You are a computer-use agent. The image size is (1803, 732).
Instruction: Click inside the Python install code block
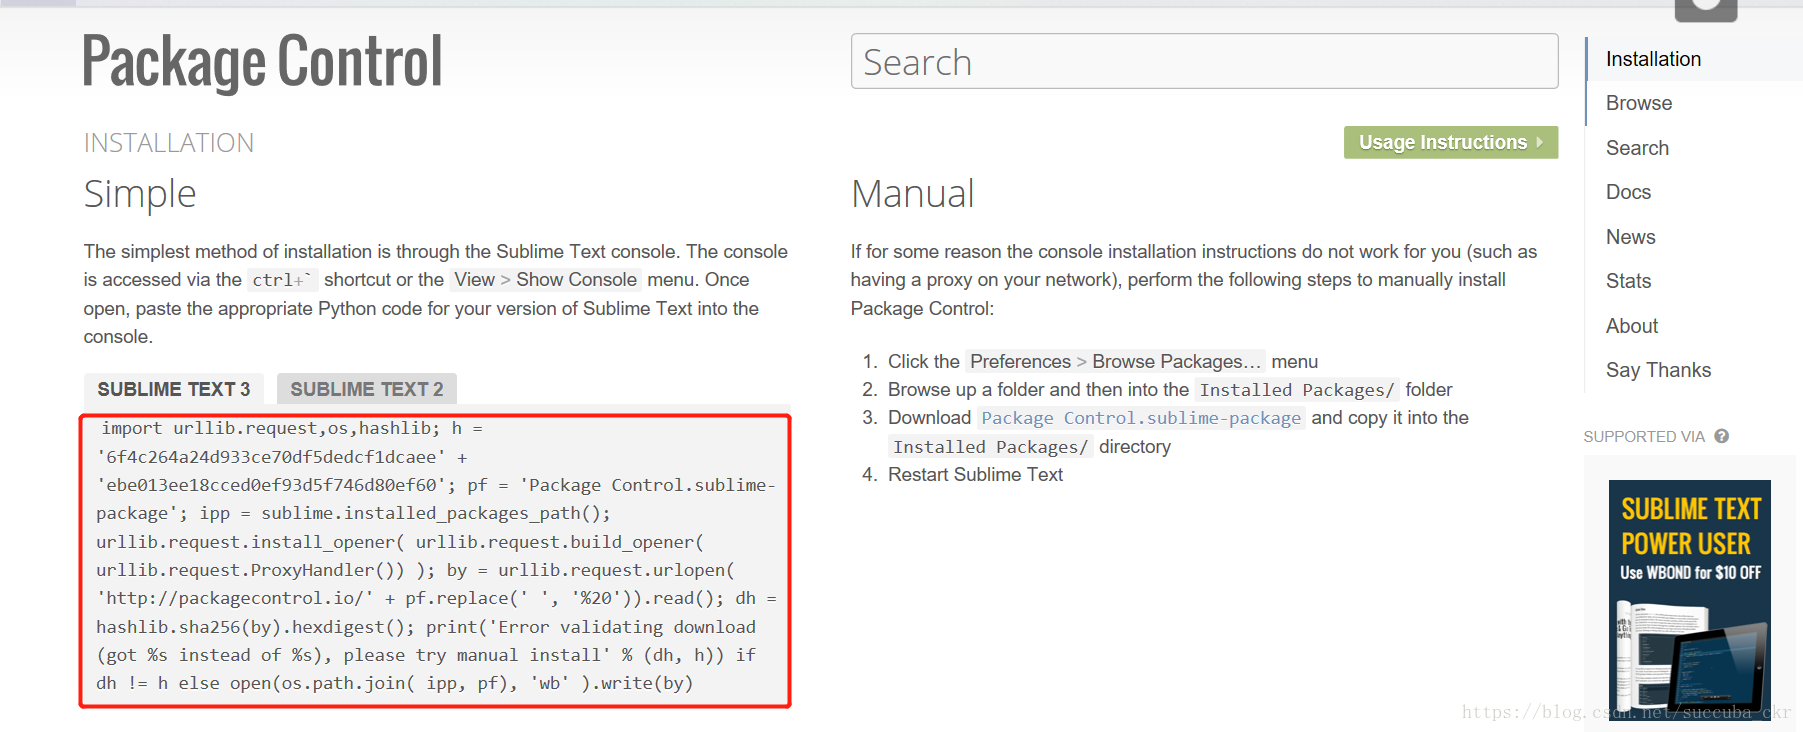(435, 561)
